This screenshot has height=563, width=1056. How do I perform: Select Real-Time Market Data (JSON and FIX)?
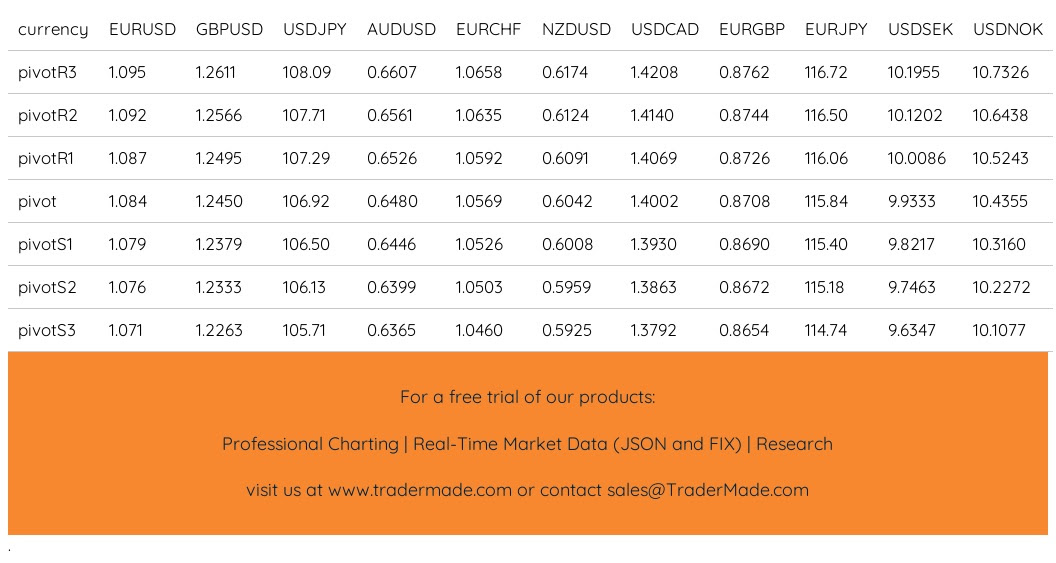click(577, 444)
